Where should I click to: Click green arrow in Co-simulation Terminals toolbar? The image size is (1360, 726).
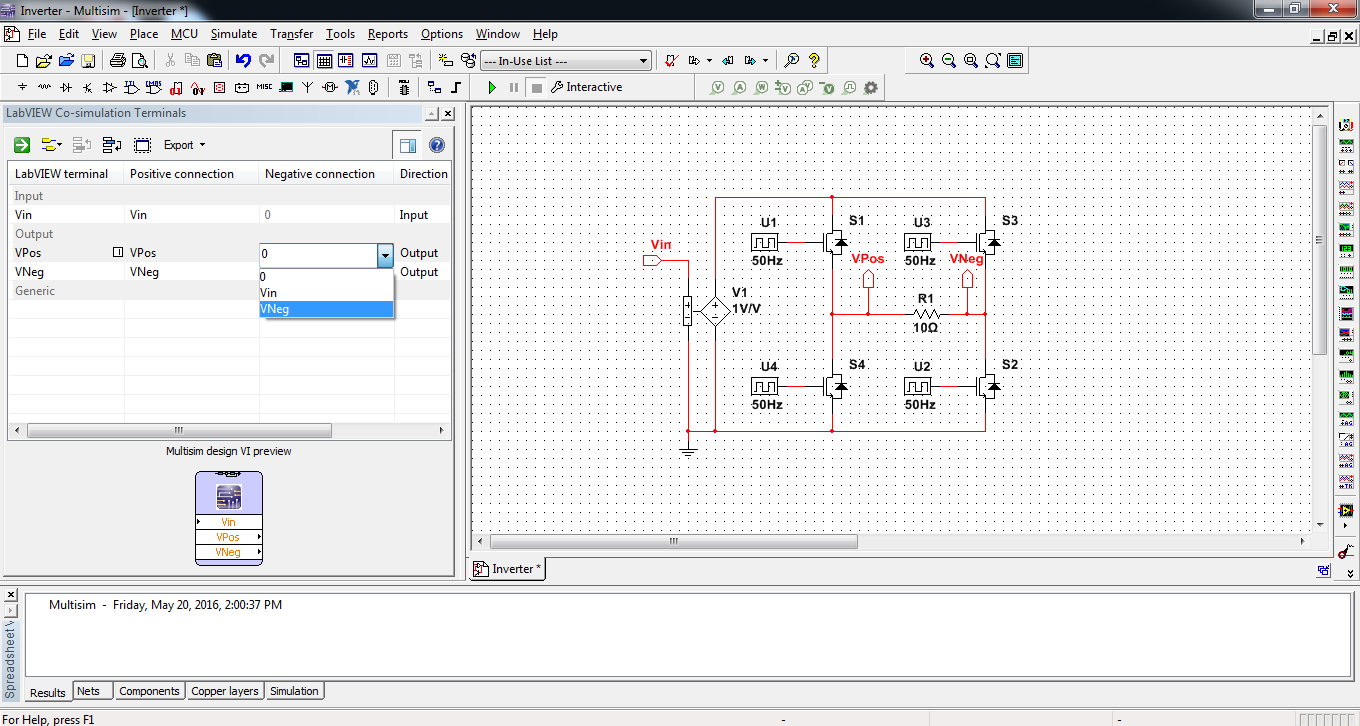(x=21, y=145)
